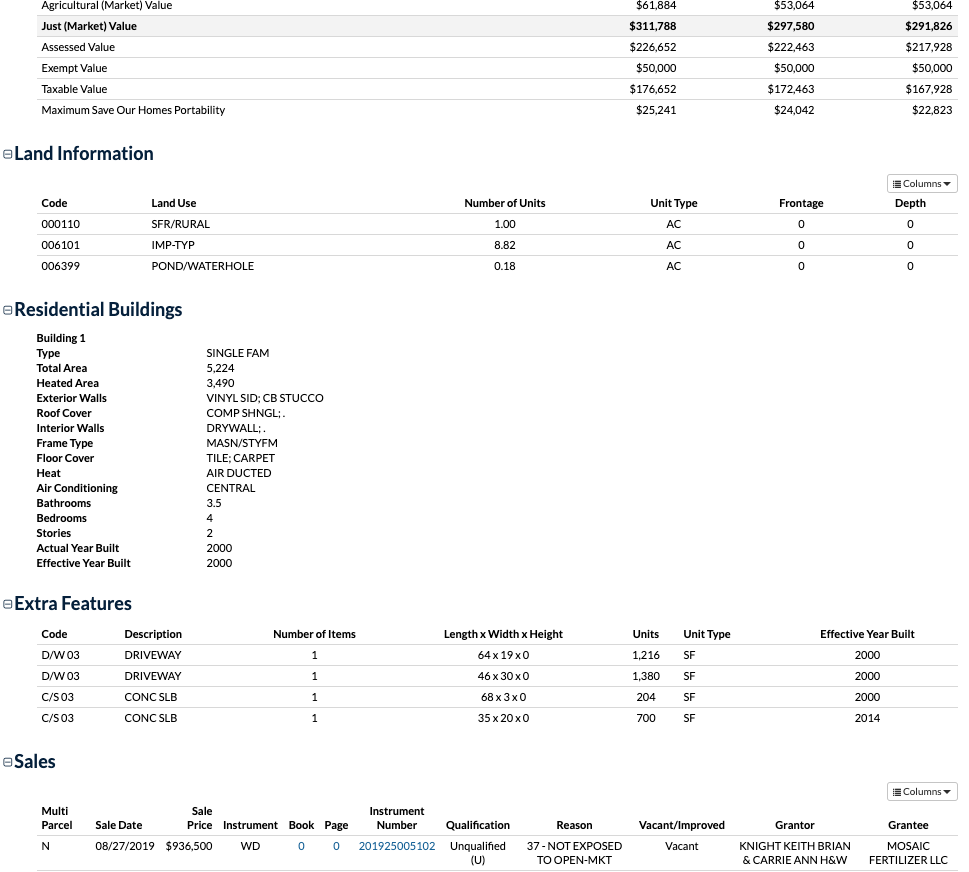Click the Qualification column header

click(x=478, y=825)
